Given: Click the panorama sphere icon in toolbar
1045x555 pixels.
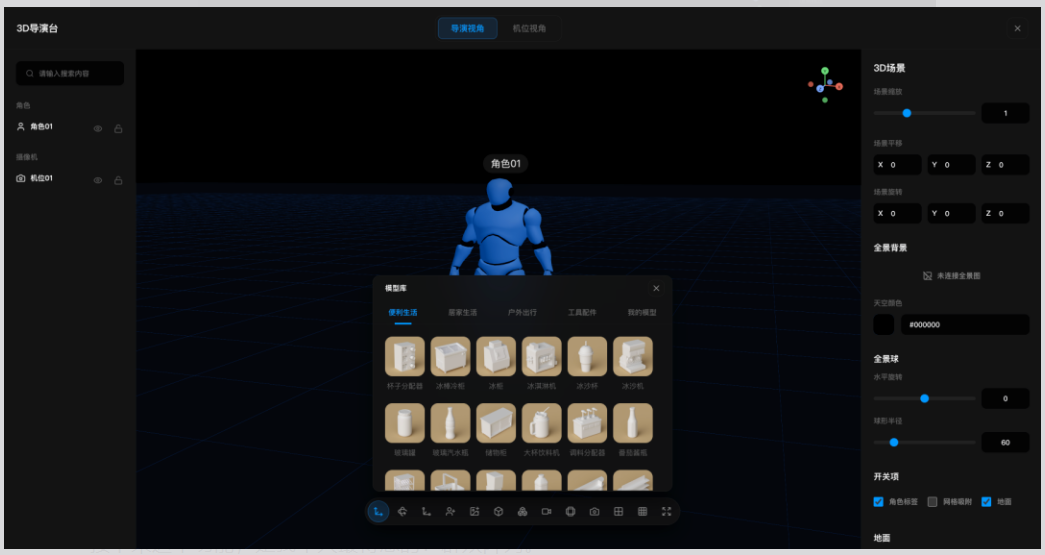Looking at the screenshot, I should pos(570,512).
